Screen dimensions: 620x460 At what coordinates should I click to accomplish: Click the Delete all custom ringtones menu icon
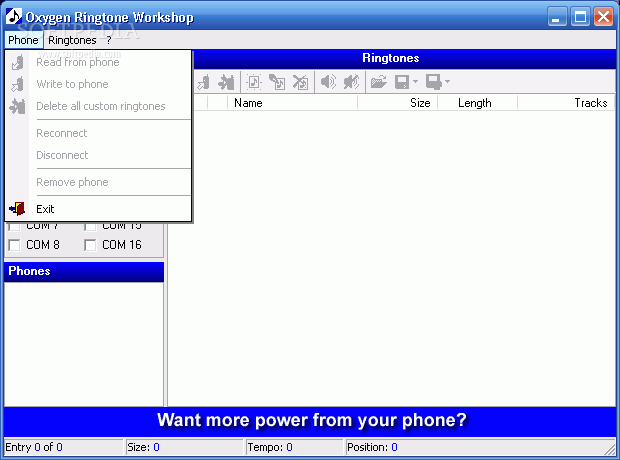pos(17,106)
